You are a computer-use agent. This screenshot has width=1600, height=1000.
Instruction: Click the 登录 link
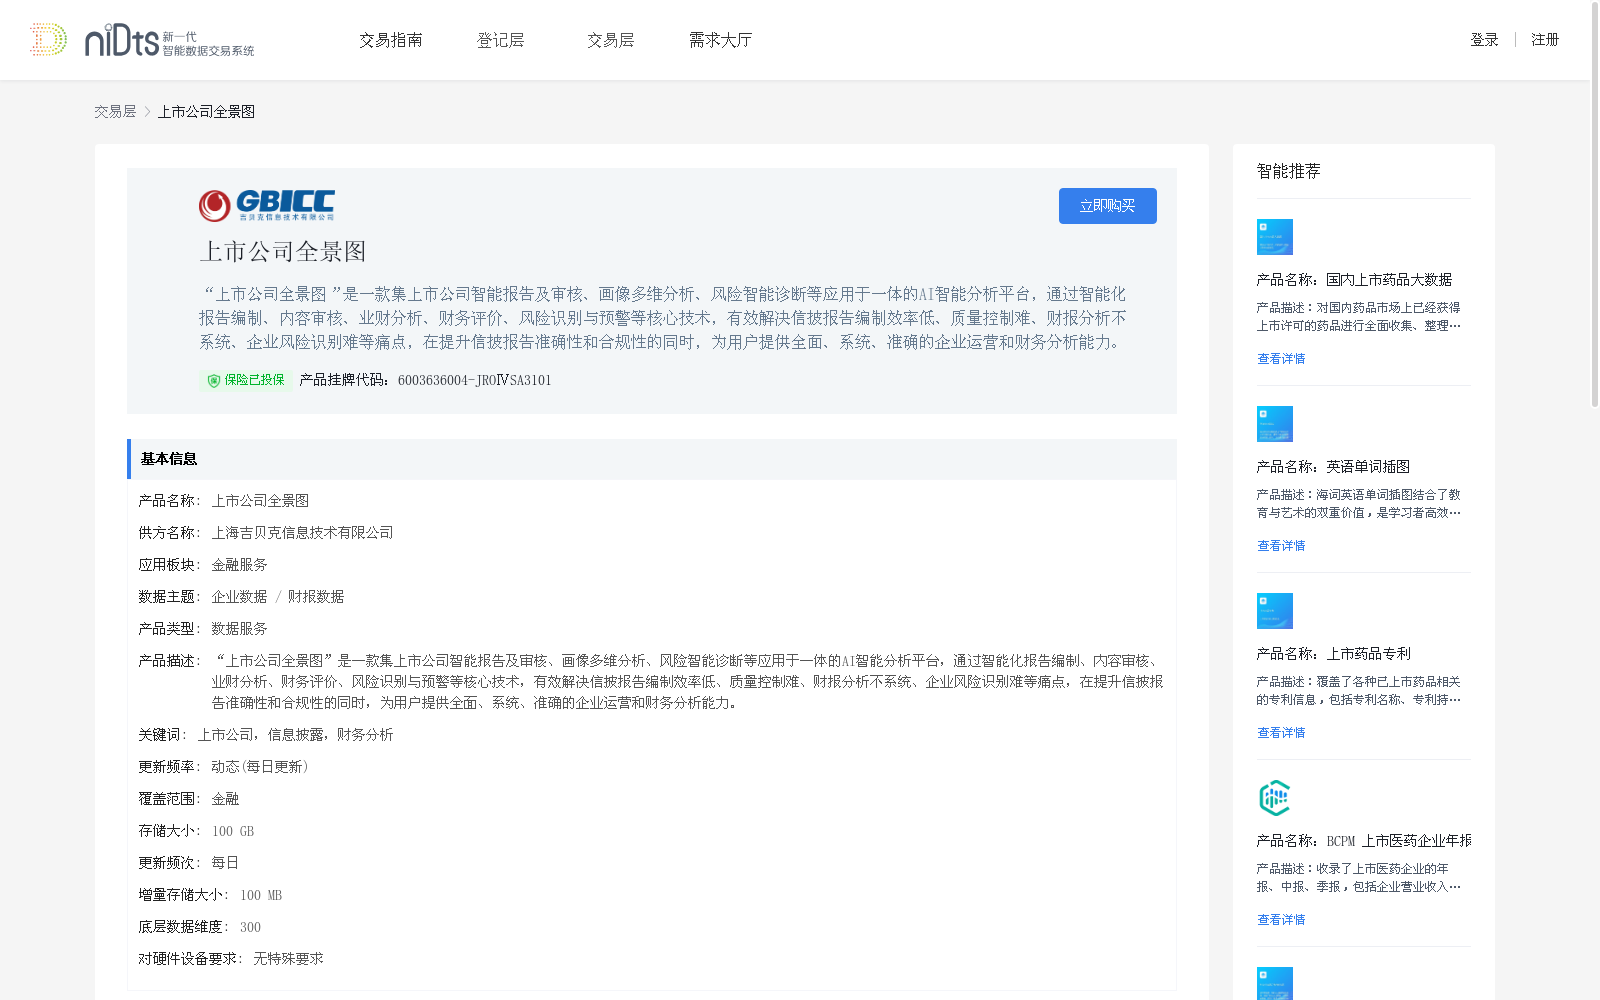[x=1484, y=40]
